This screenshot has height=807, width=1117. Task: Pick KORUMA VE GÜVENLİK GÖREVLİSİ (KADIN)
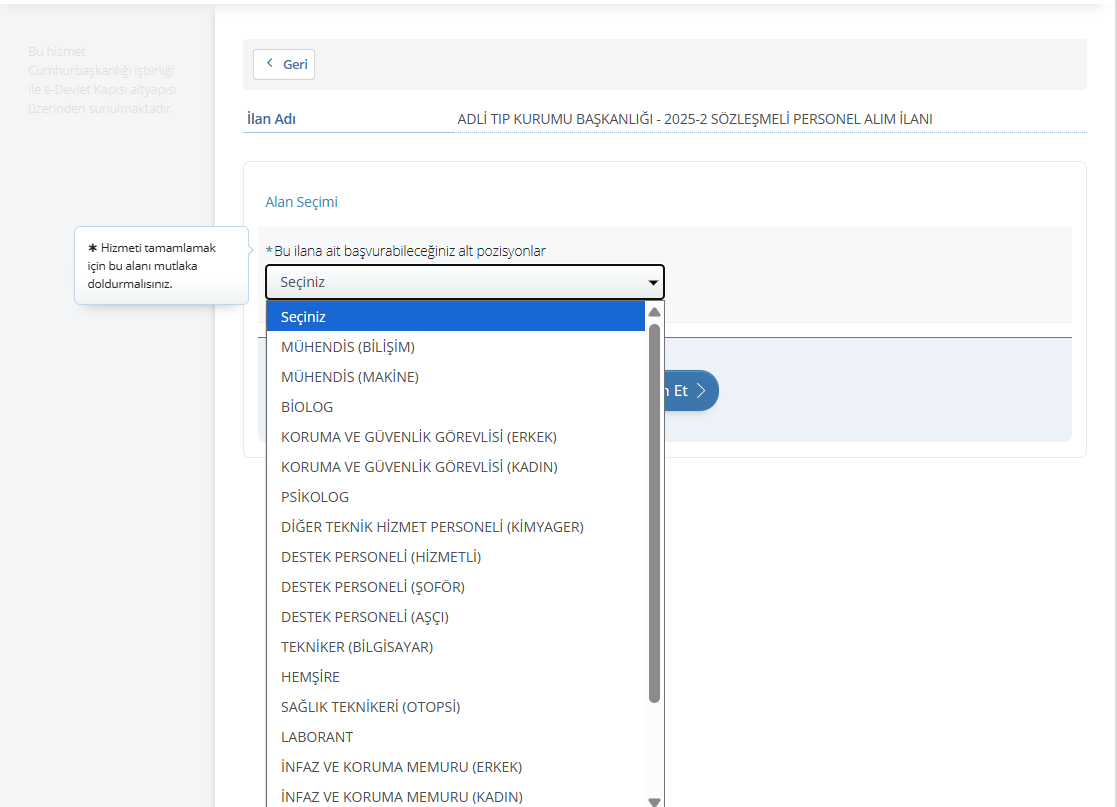tap(455, 467)
